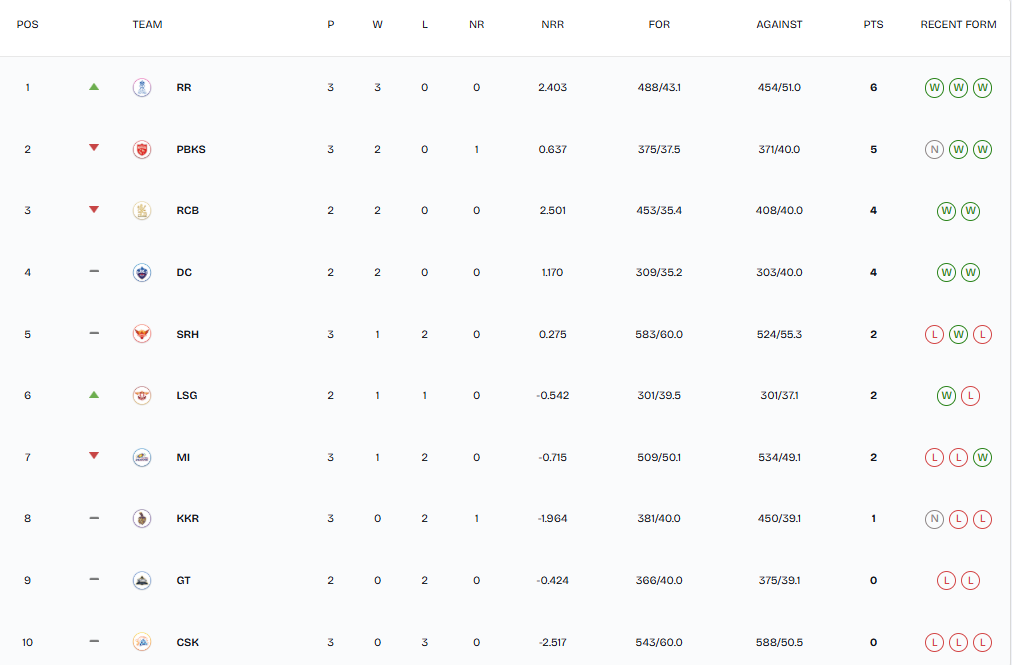Click the RCB team logo icon

[142, 211]
